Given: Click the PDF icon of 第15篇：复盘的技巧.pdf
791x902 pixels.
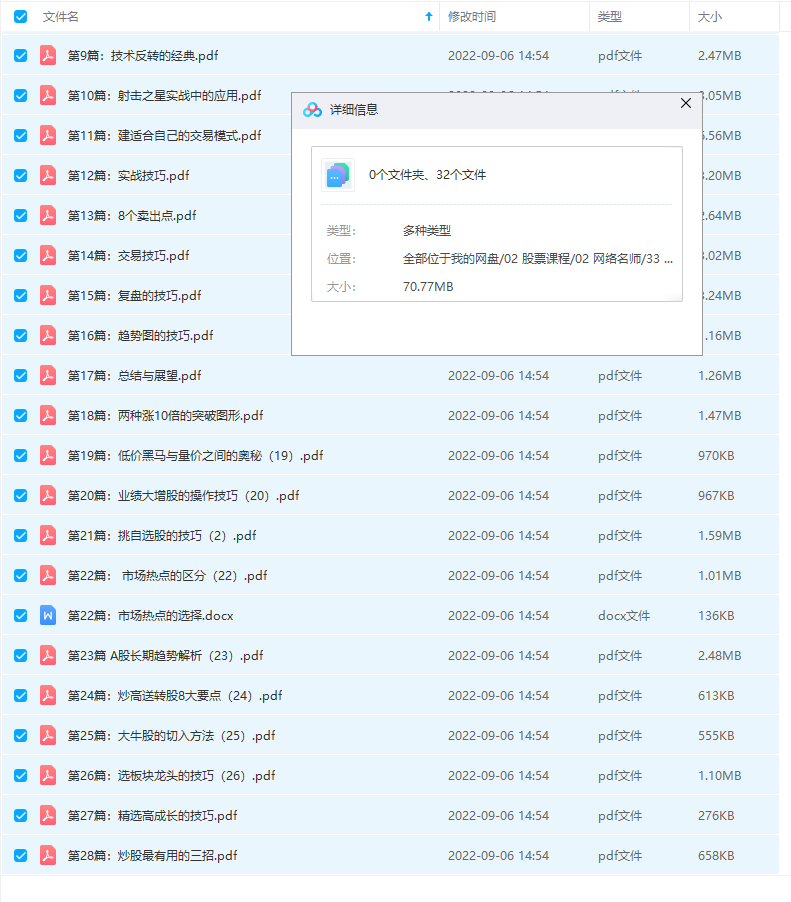Looking at the screenshot, I should pyautogui.click(x=48, y=295).
